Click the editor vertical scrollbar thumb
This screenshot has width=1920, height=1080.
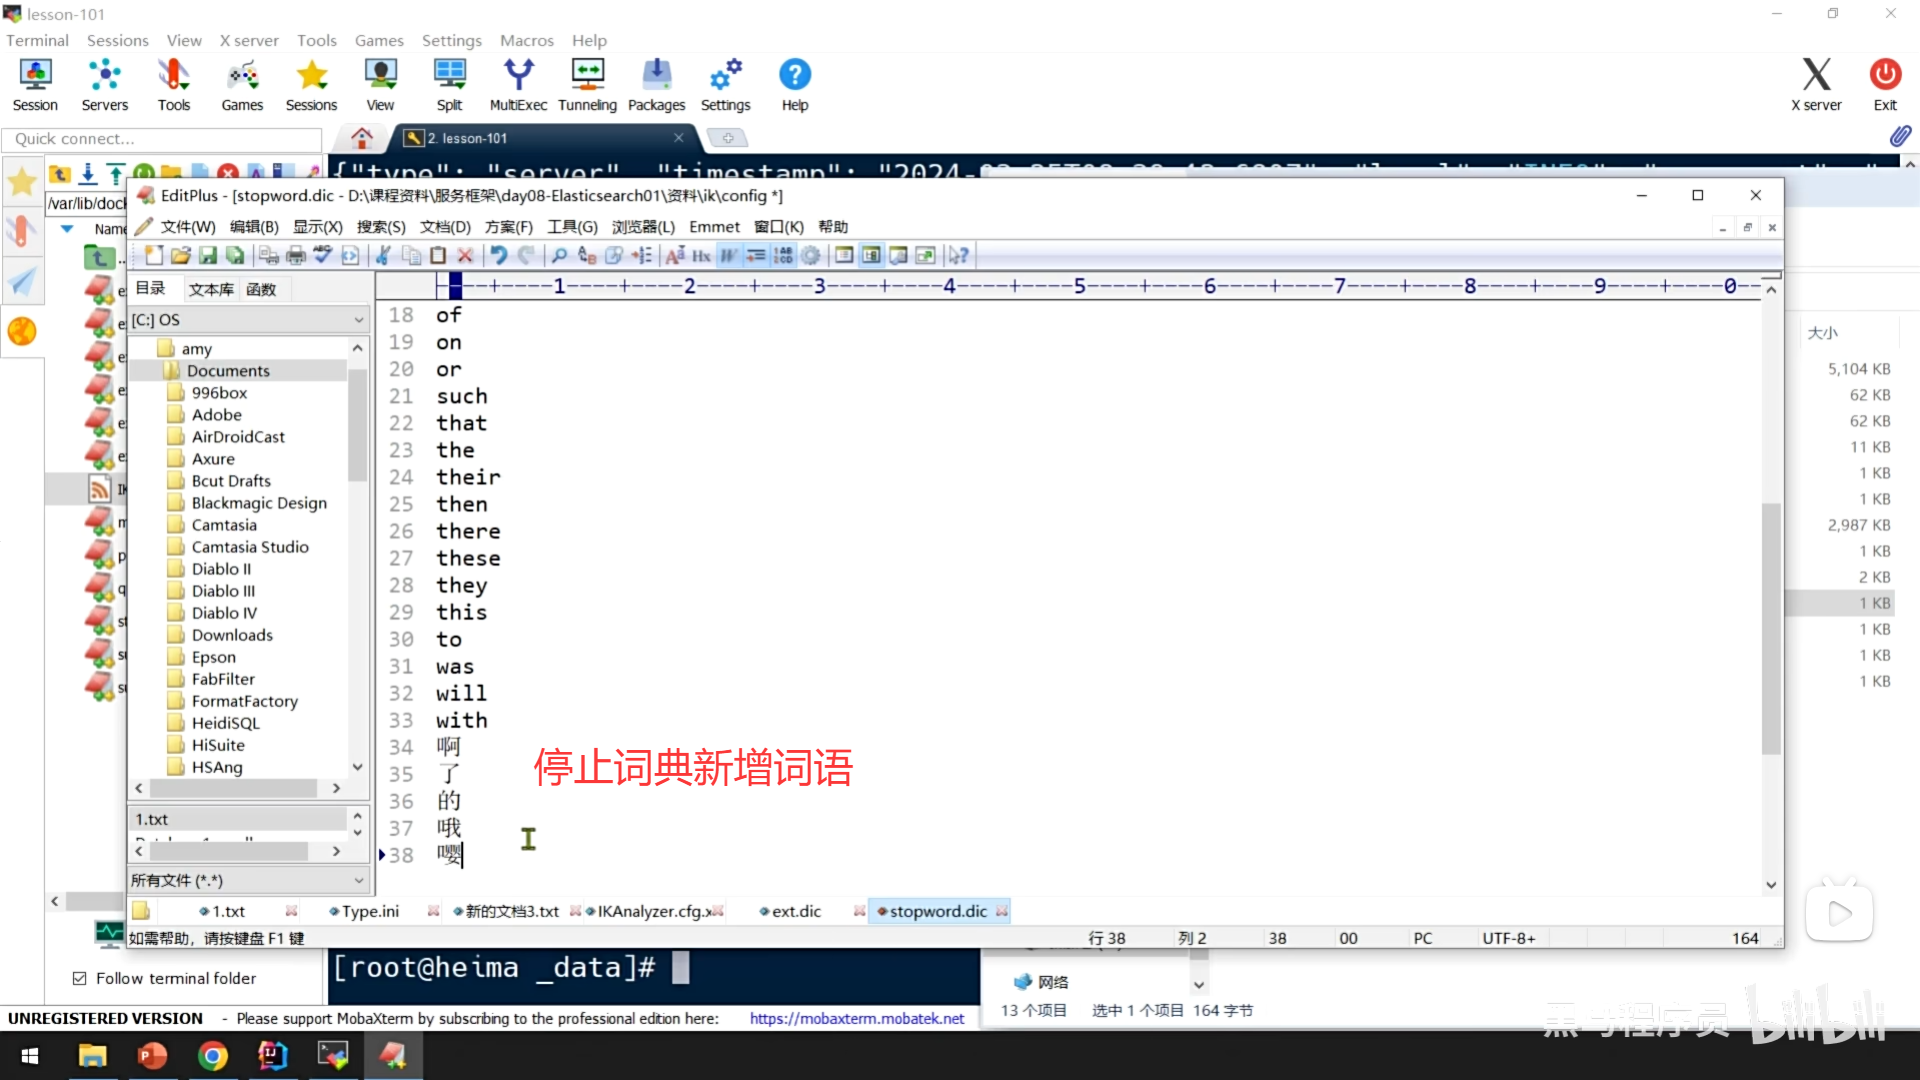pos(1771,630)
